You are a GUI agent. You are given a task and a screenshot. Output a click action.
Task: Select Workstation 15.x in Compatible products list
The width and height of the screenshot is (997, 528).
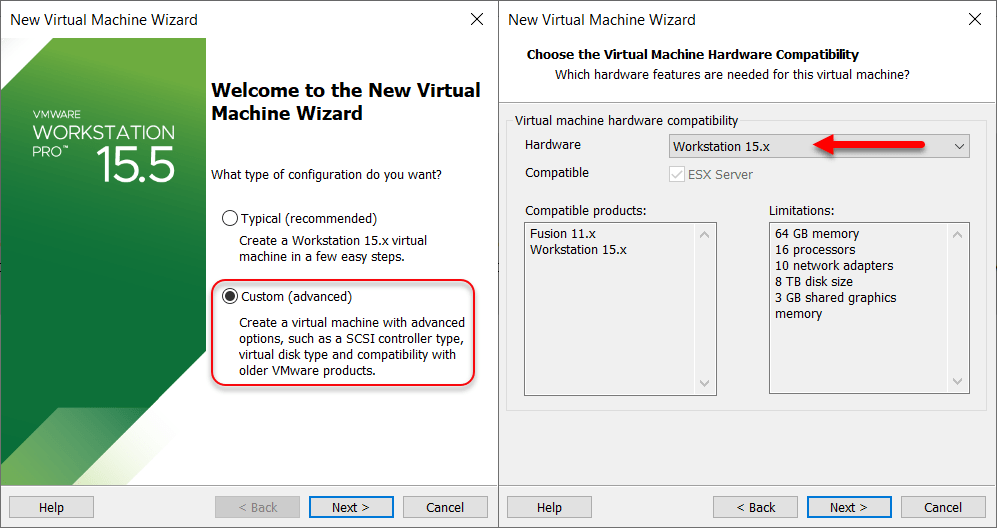click(578, 249)
